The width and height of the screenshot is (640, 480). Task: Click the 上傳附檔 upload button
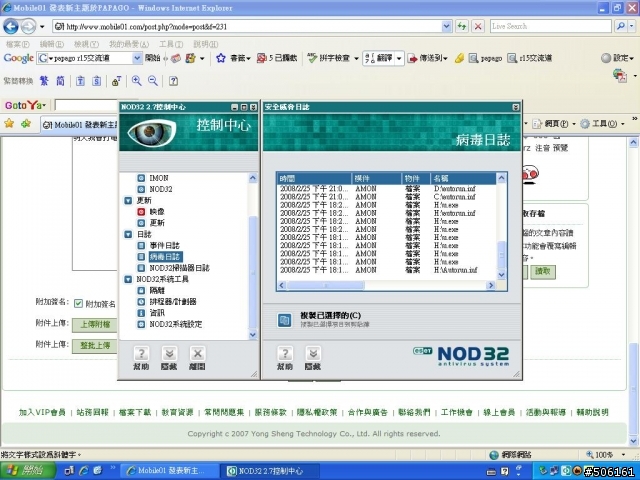95,324
